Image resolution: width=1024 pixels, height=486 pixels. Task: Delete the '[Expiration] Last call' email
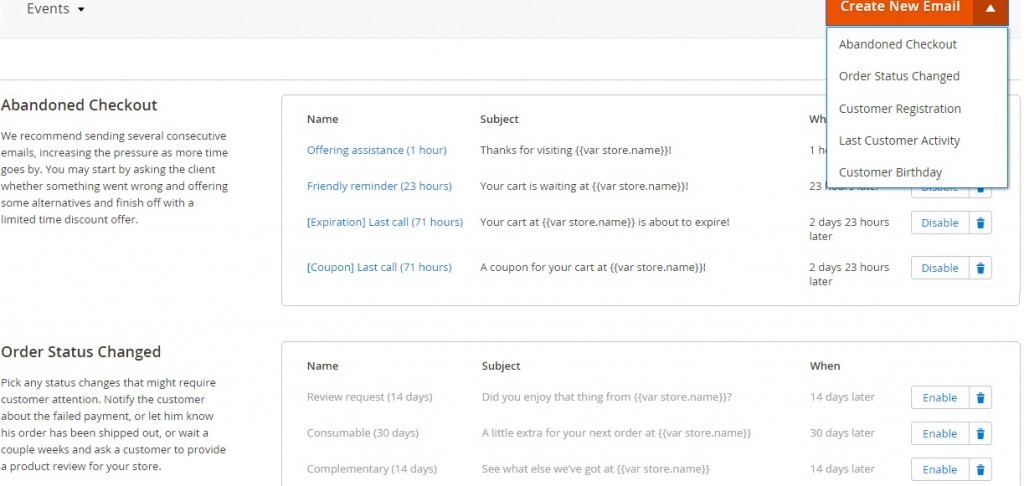tap(981, 223)
